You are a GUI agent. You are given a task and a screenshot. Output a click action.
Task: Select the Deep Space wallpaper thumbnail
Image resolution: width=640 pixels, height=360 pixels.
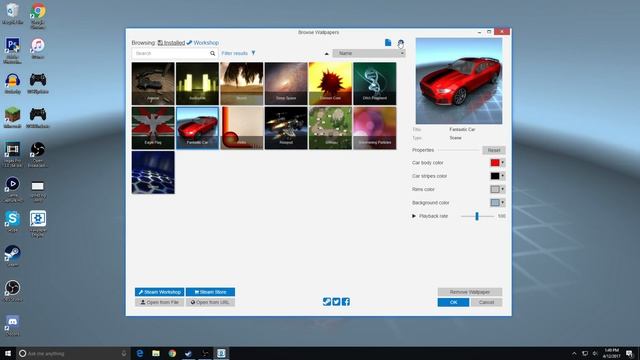pyautogui.click(x=286, y=83)
